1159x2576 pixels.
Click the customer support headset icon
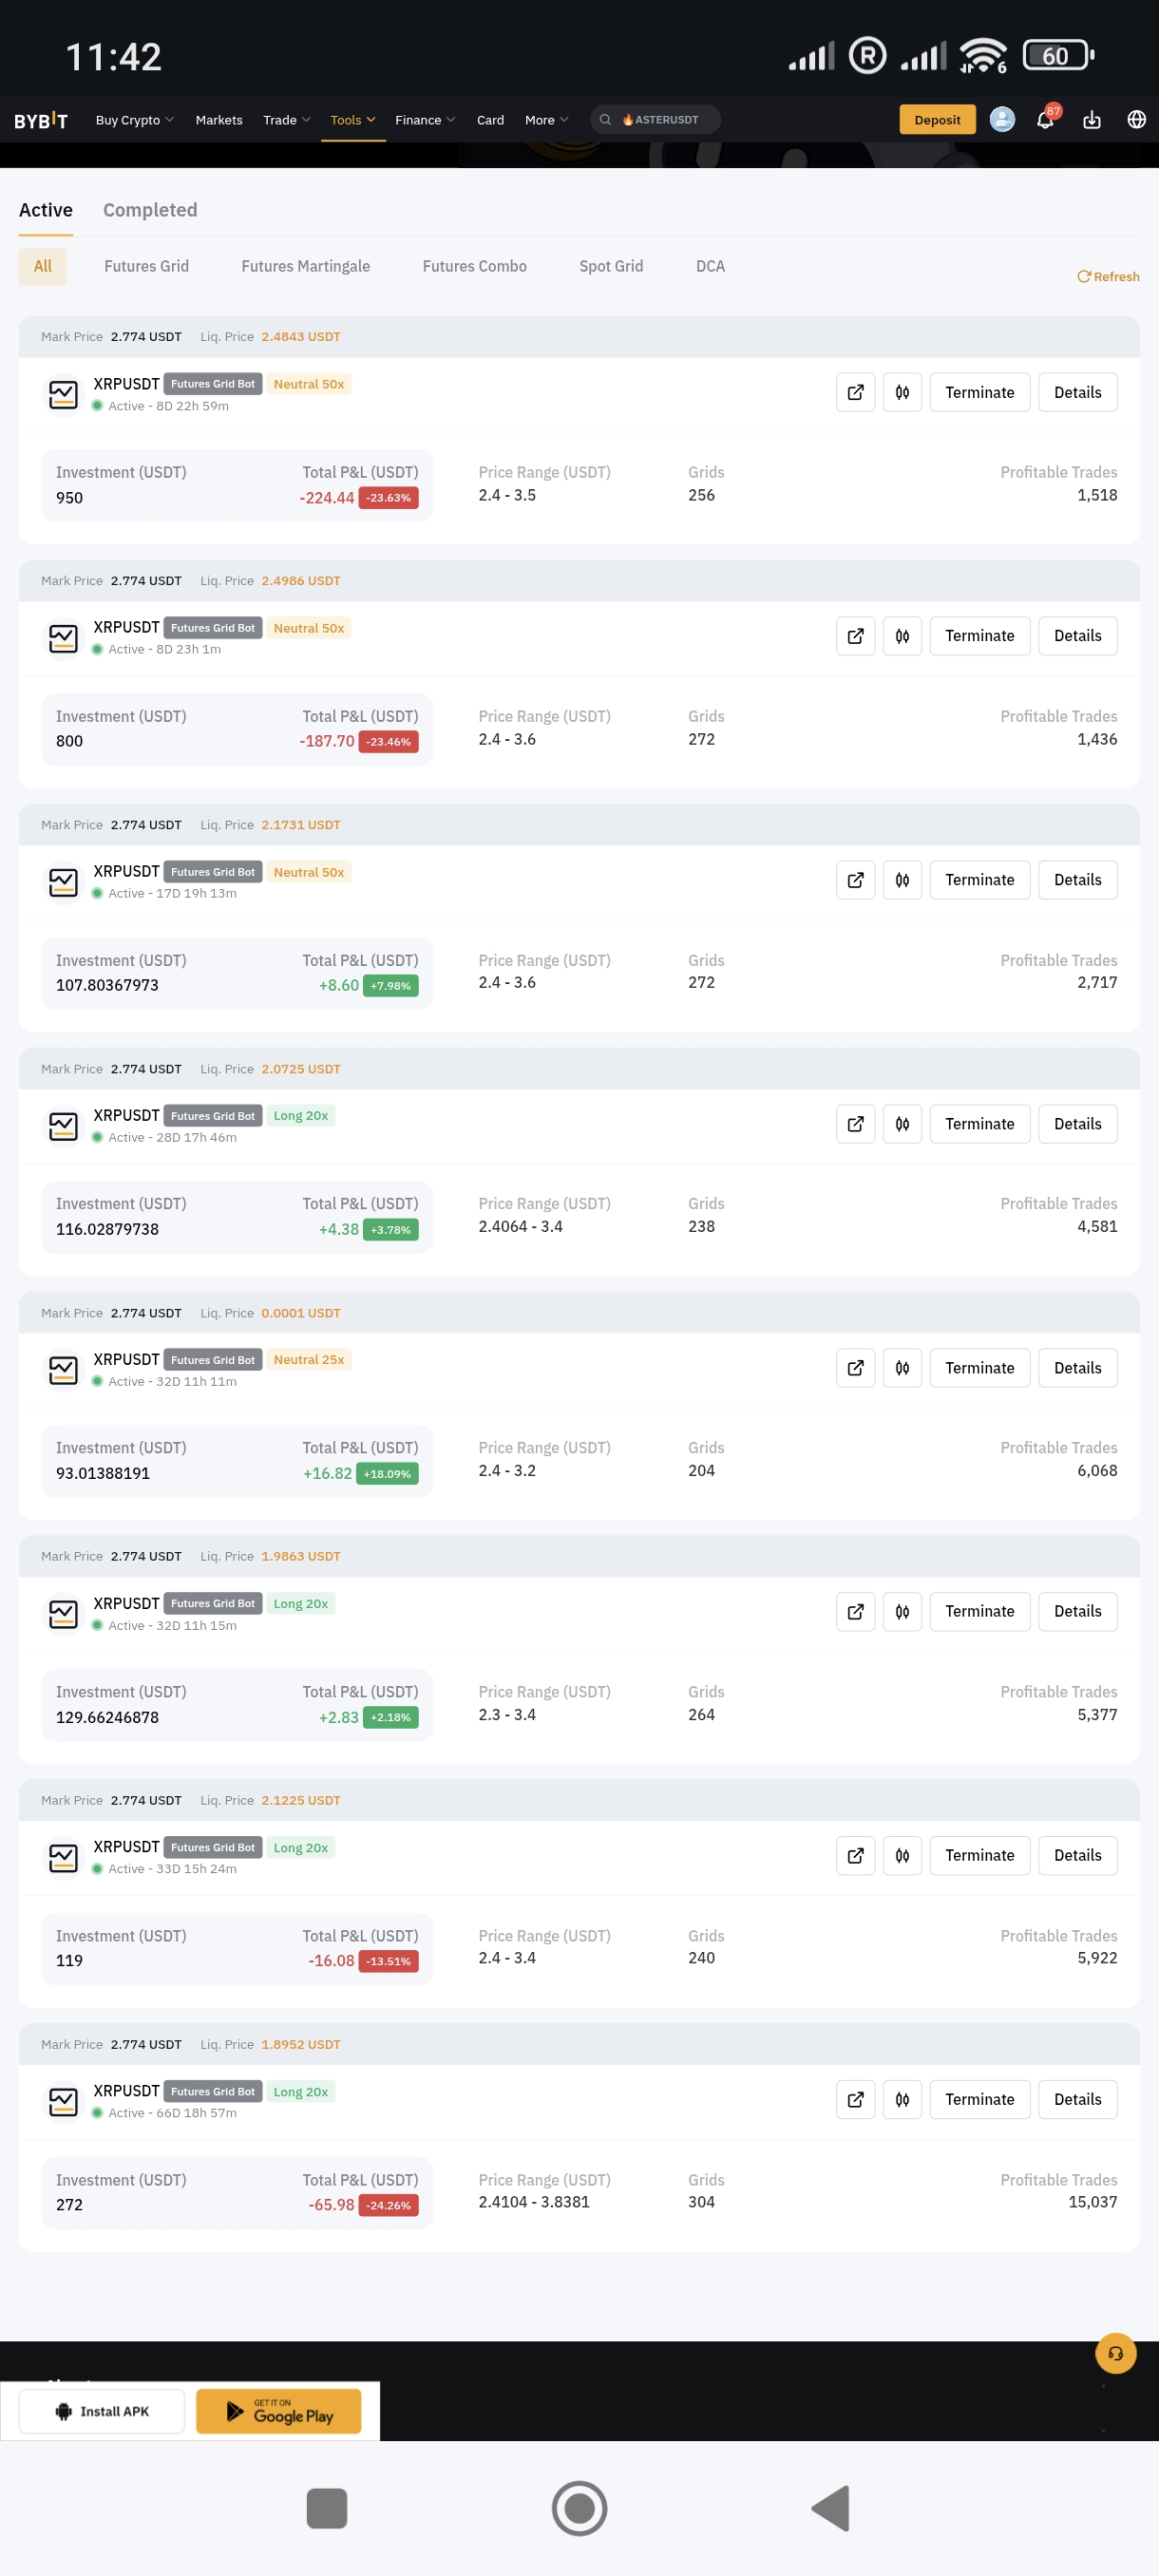pos(1115,2353)
